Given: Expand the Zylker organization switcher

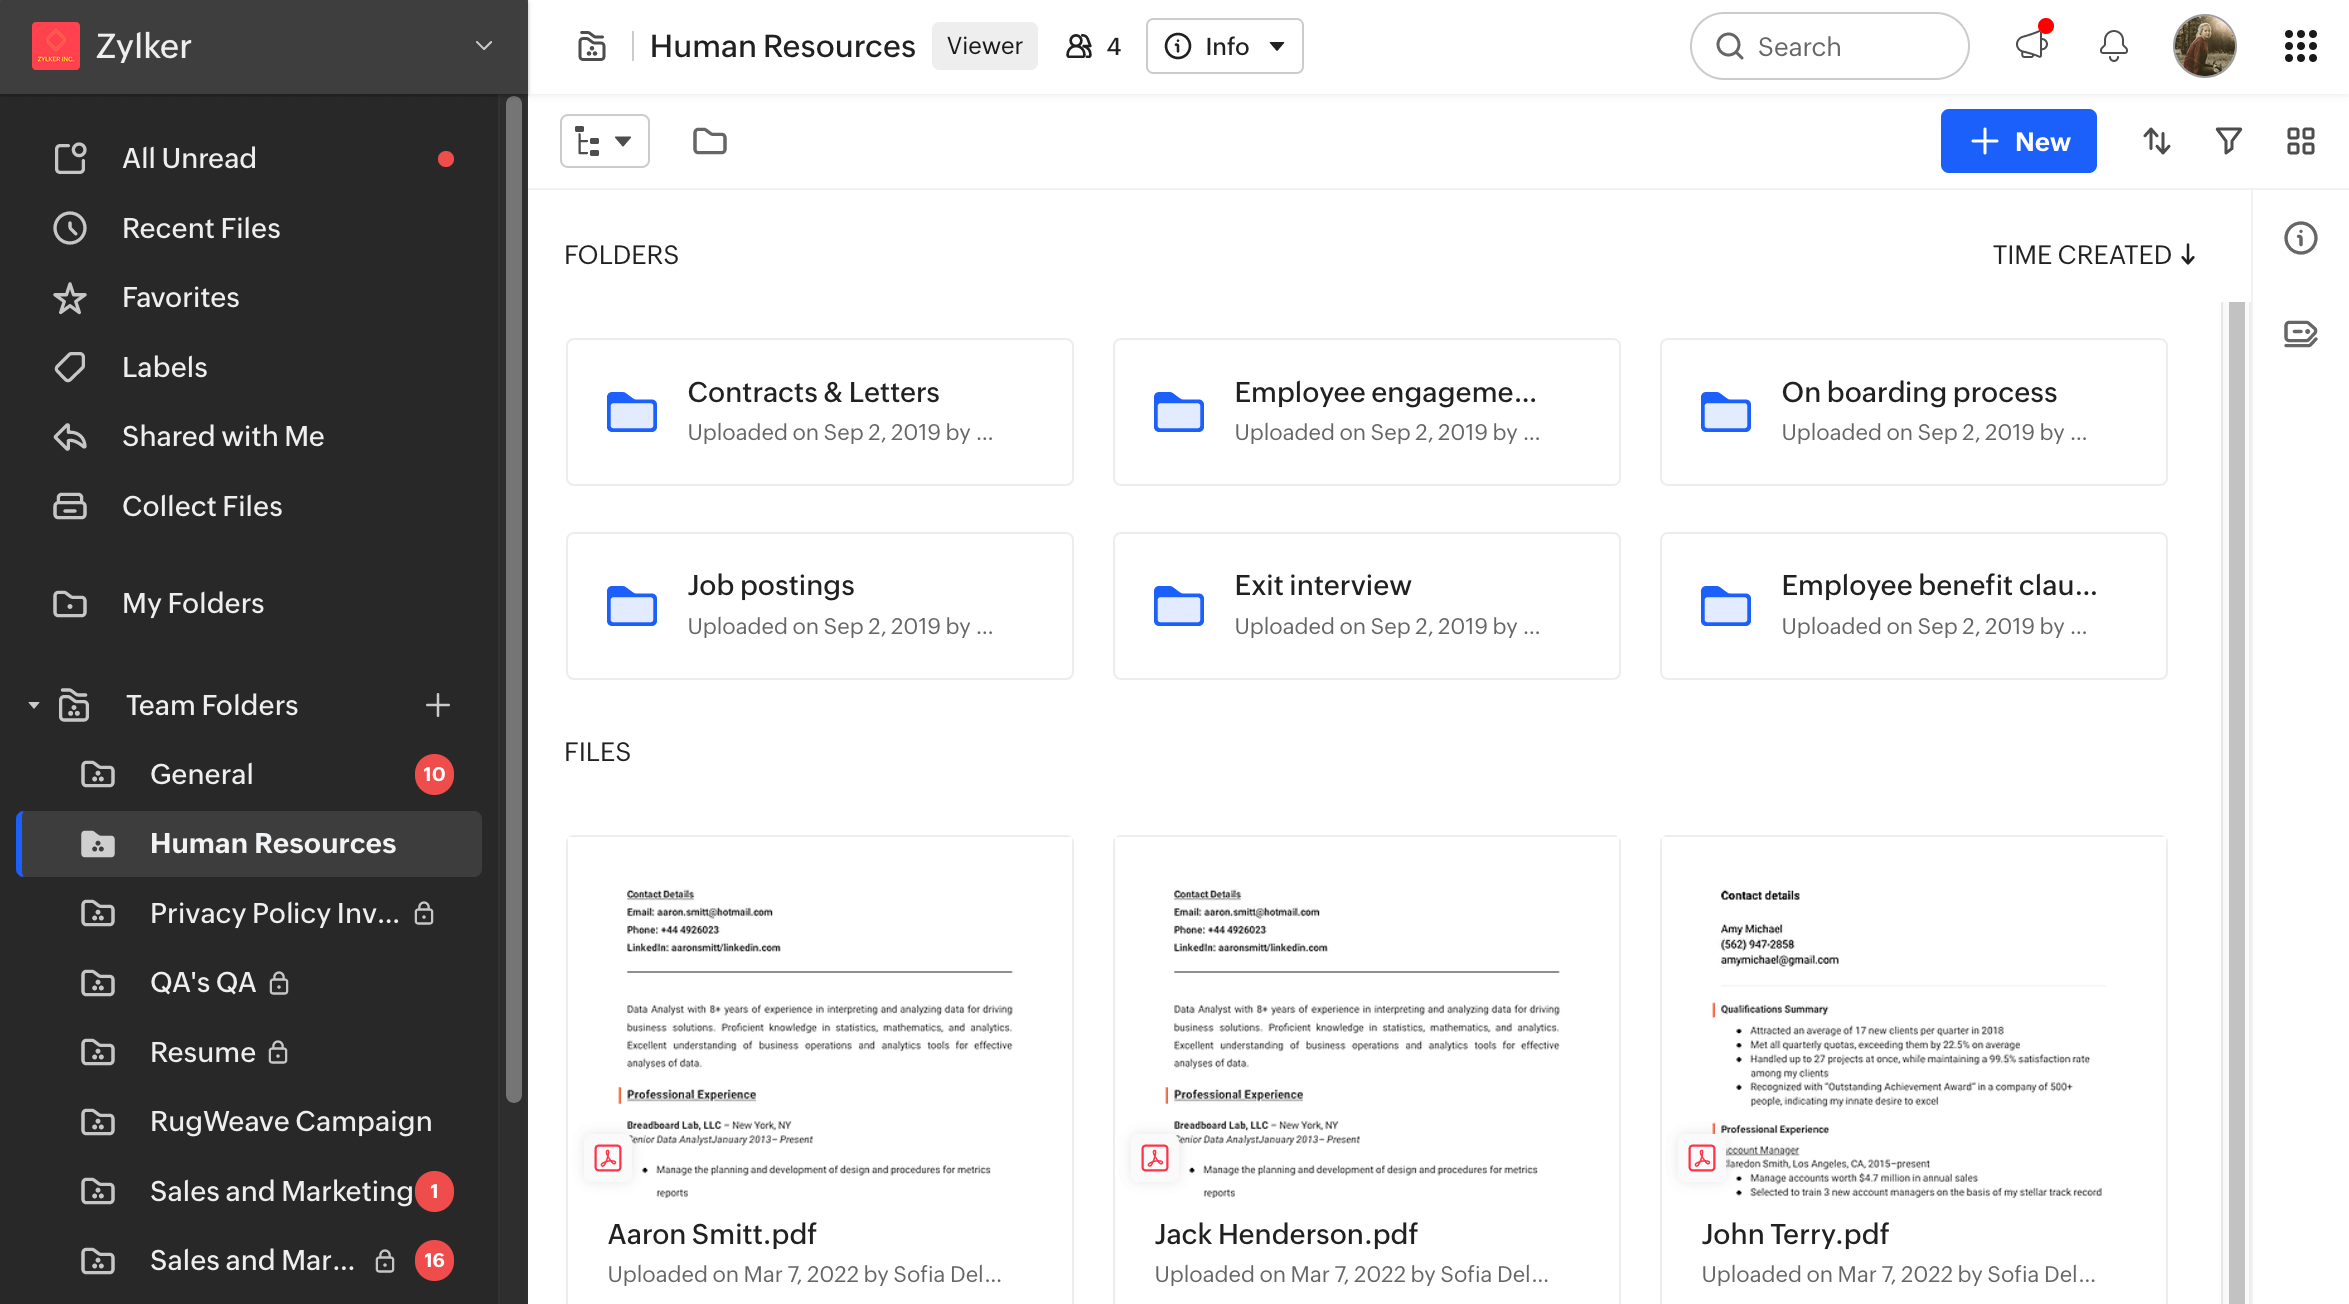Looking at the screenshot, I should [484, 46].
